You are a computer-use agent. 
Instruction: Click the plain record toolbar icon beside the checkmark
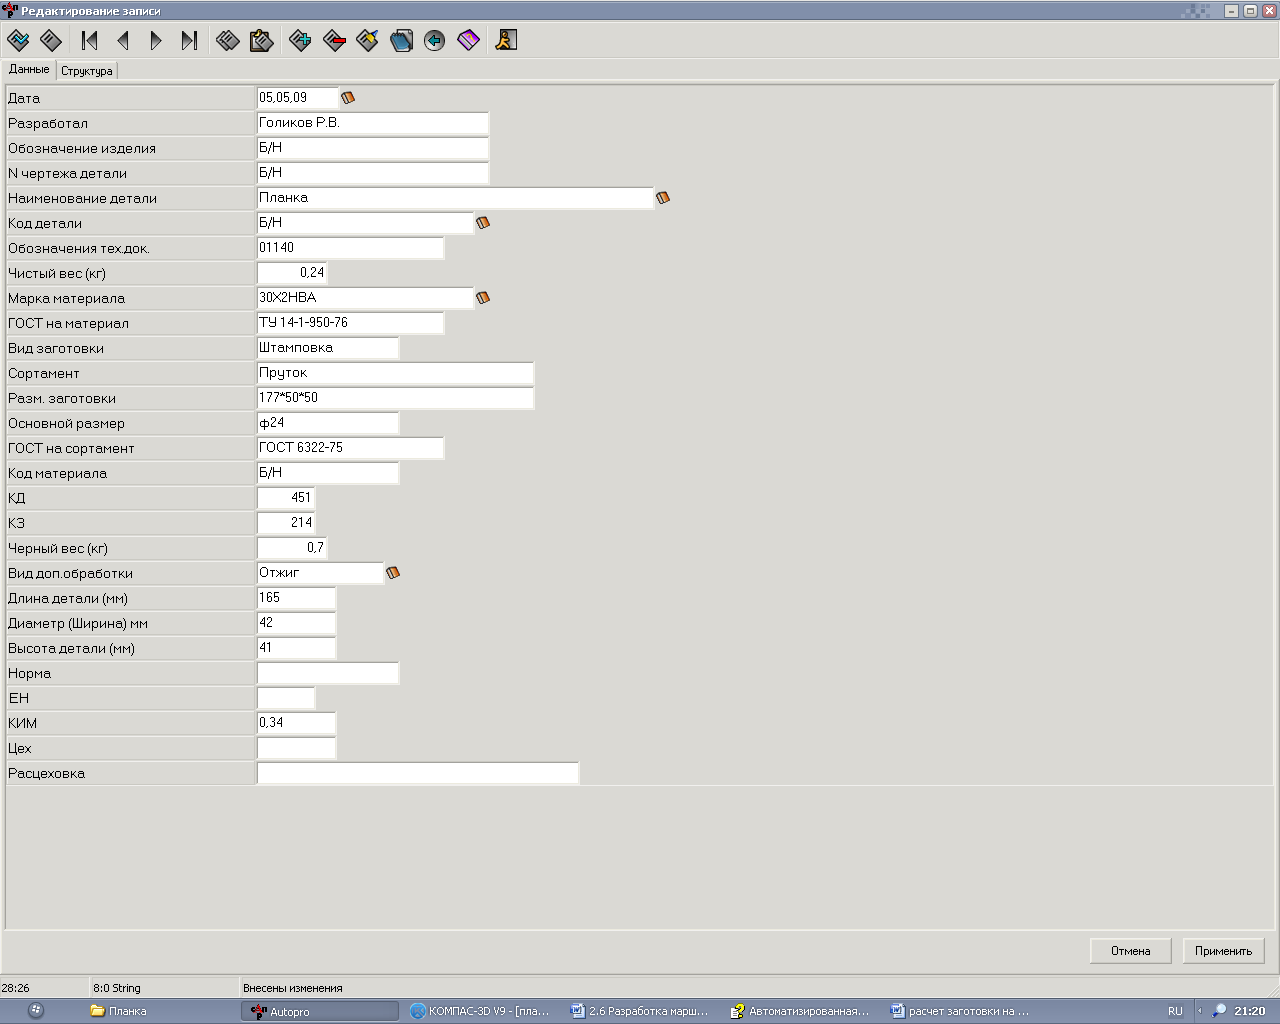[51, 40]
